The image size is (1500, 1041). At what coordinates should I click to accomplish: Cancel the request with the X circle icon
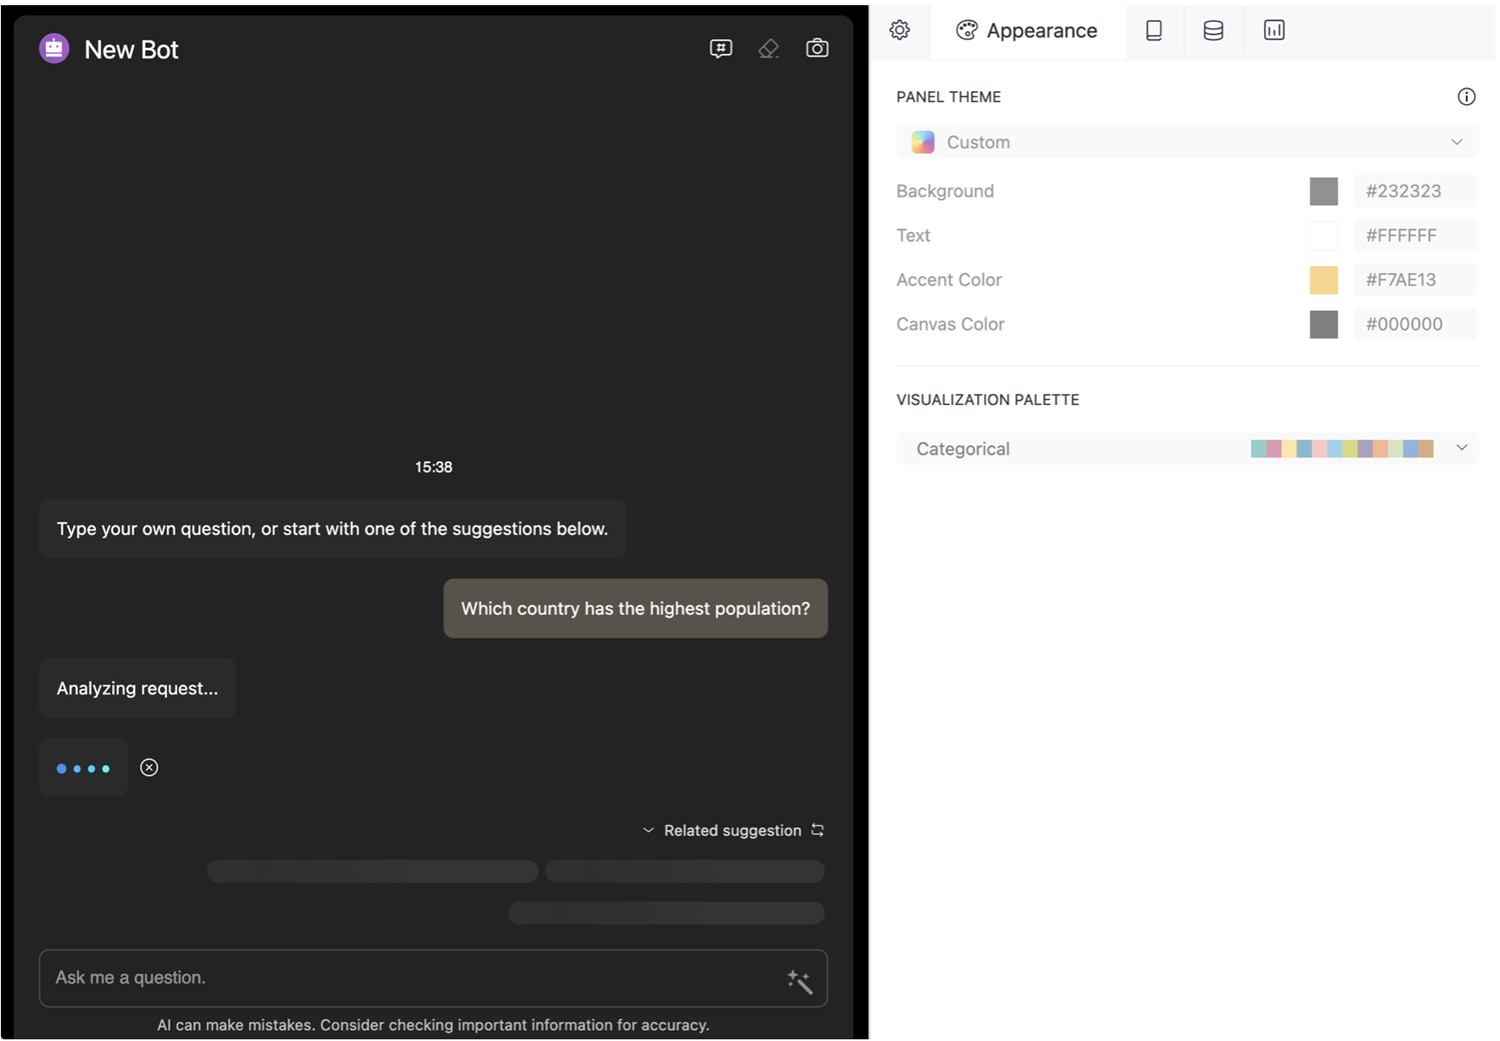coord(149,768)
